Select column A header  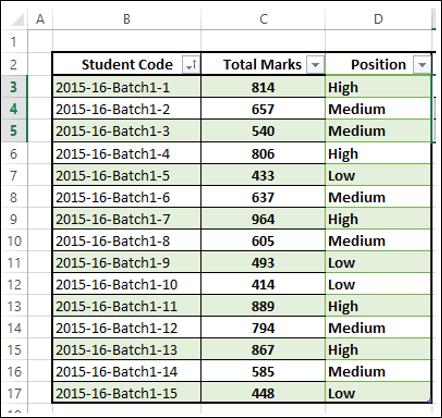[x=40, y=19]
